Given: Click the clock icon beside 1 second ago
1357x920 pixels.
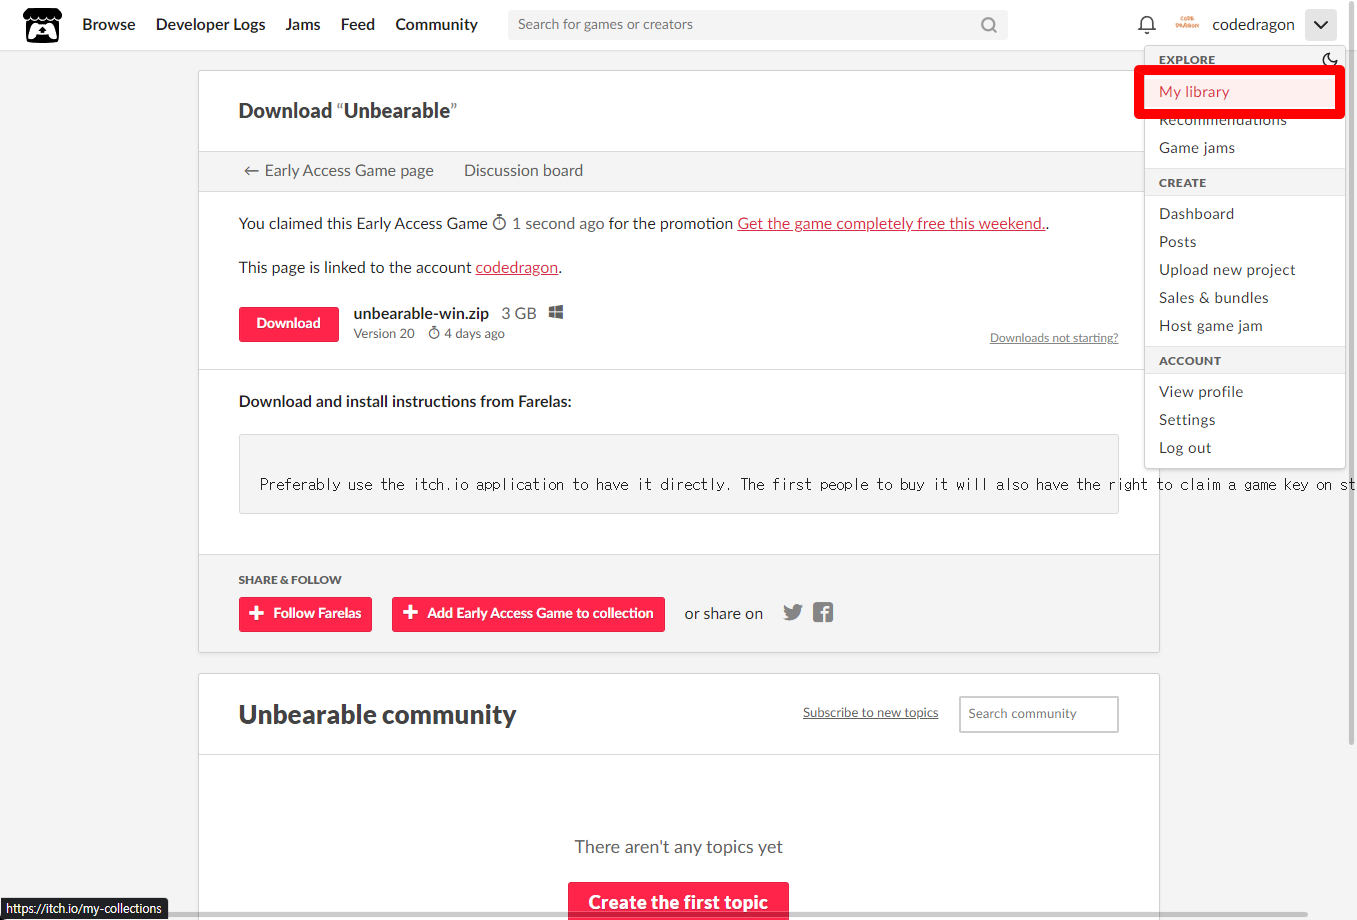Looking at the screenshot, I should point(500,223).
